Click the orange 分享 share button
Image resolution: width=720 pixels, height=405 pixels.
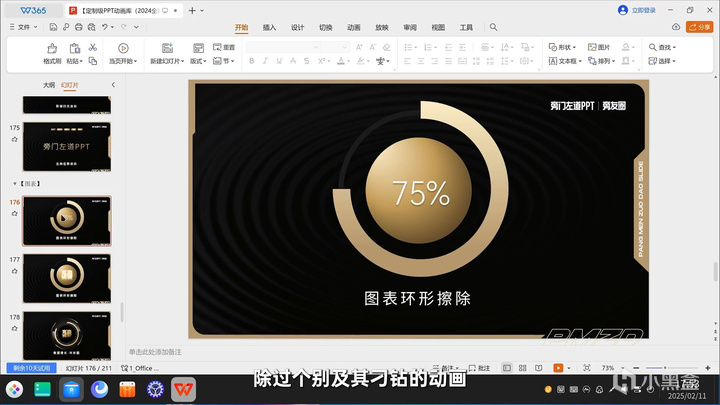pos(699,27)
